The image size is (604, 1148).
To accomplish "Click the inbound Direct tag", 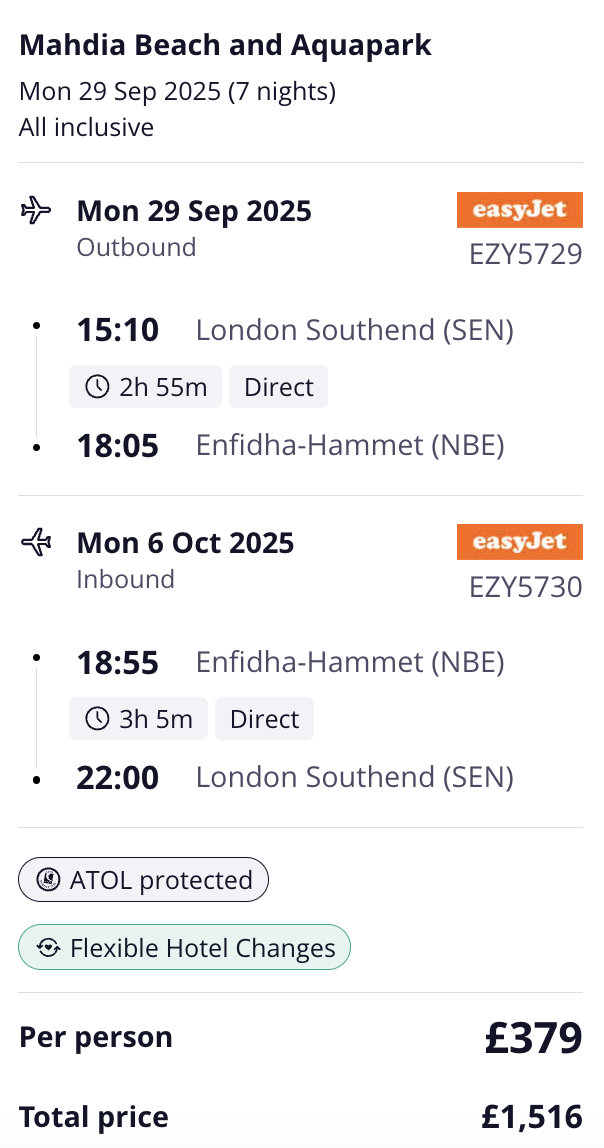I will coord(264,719).
